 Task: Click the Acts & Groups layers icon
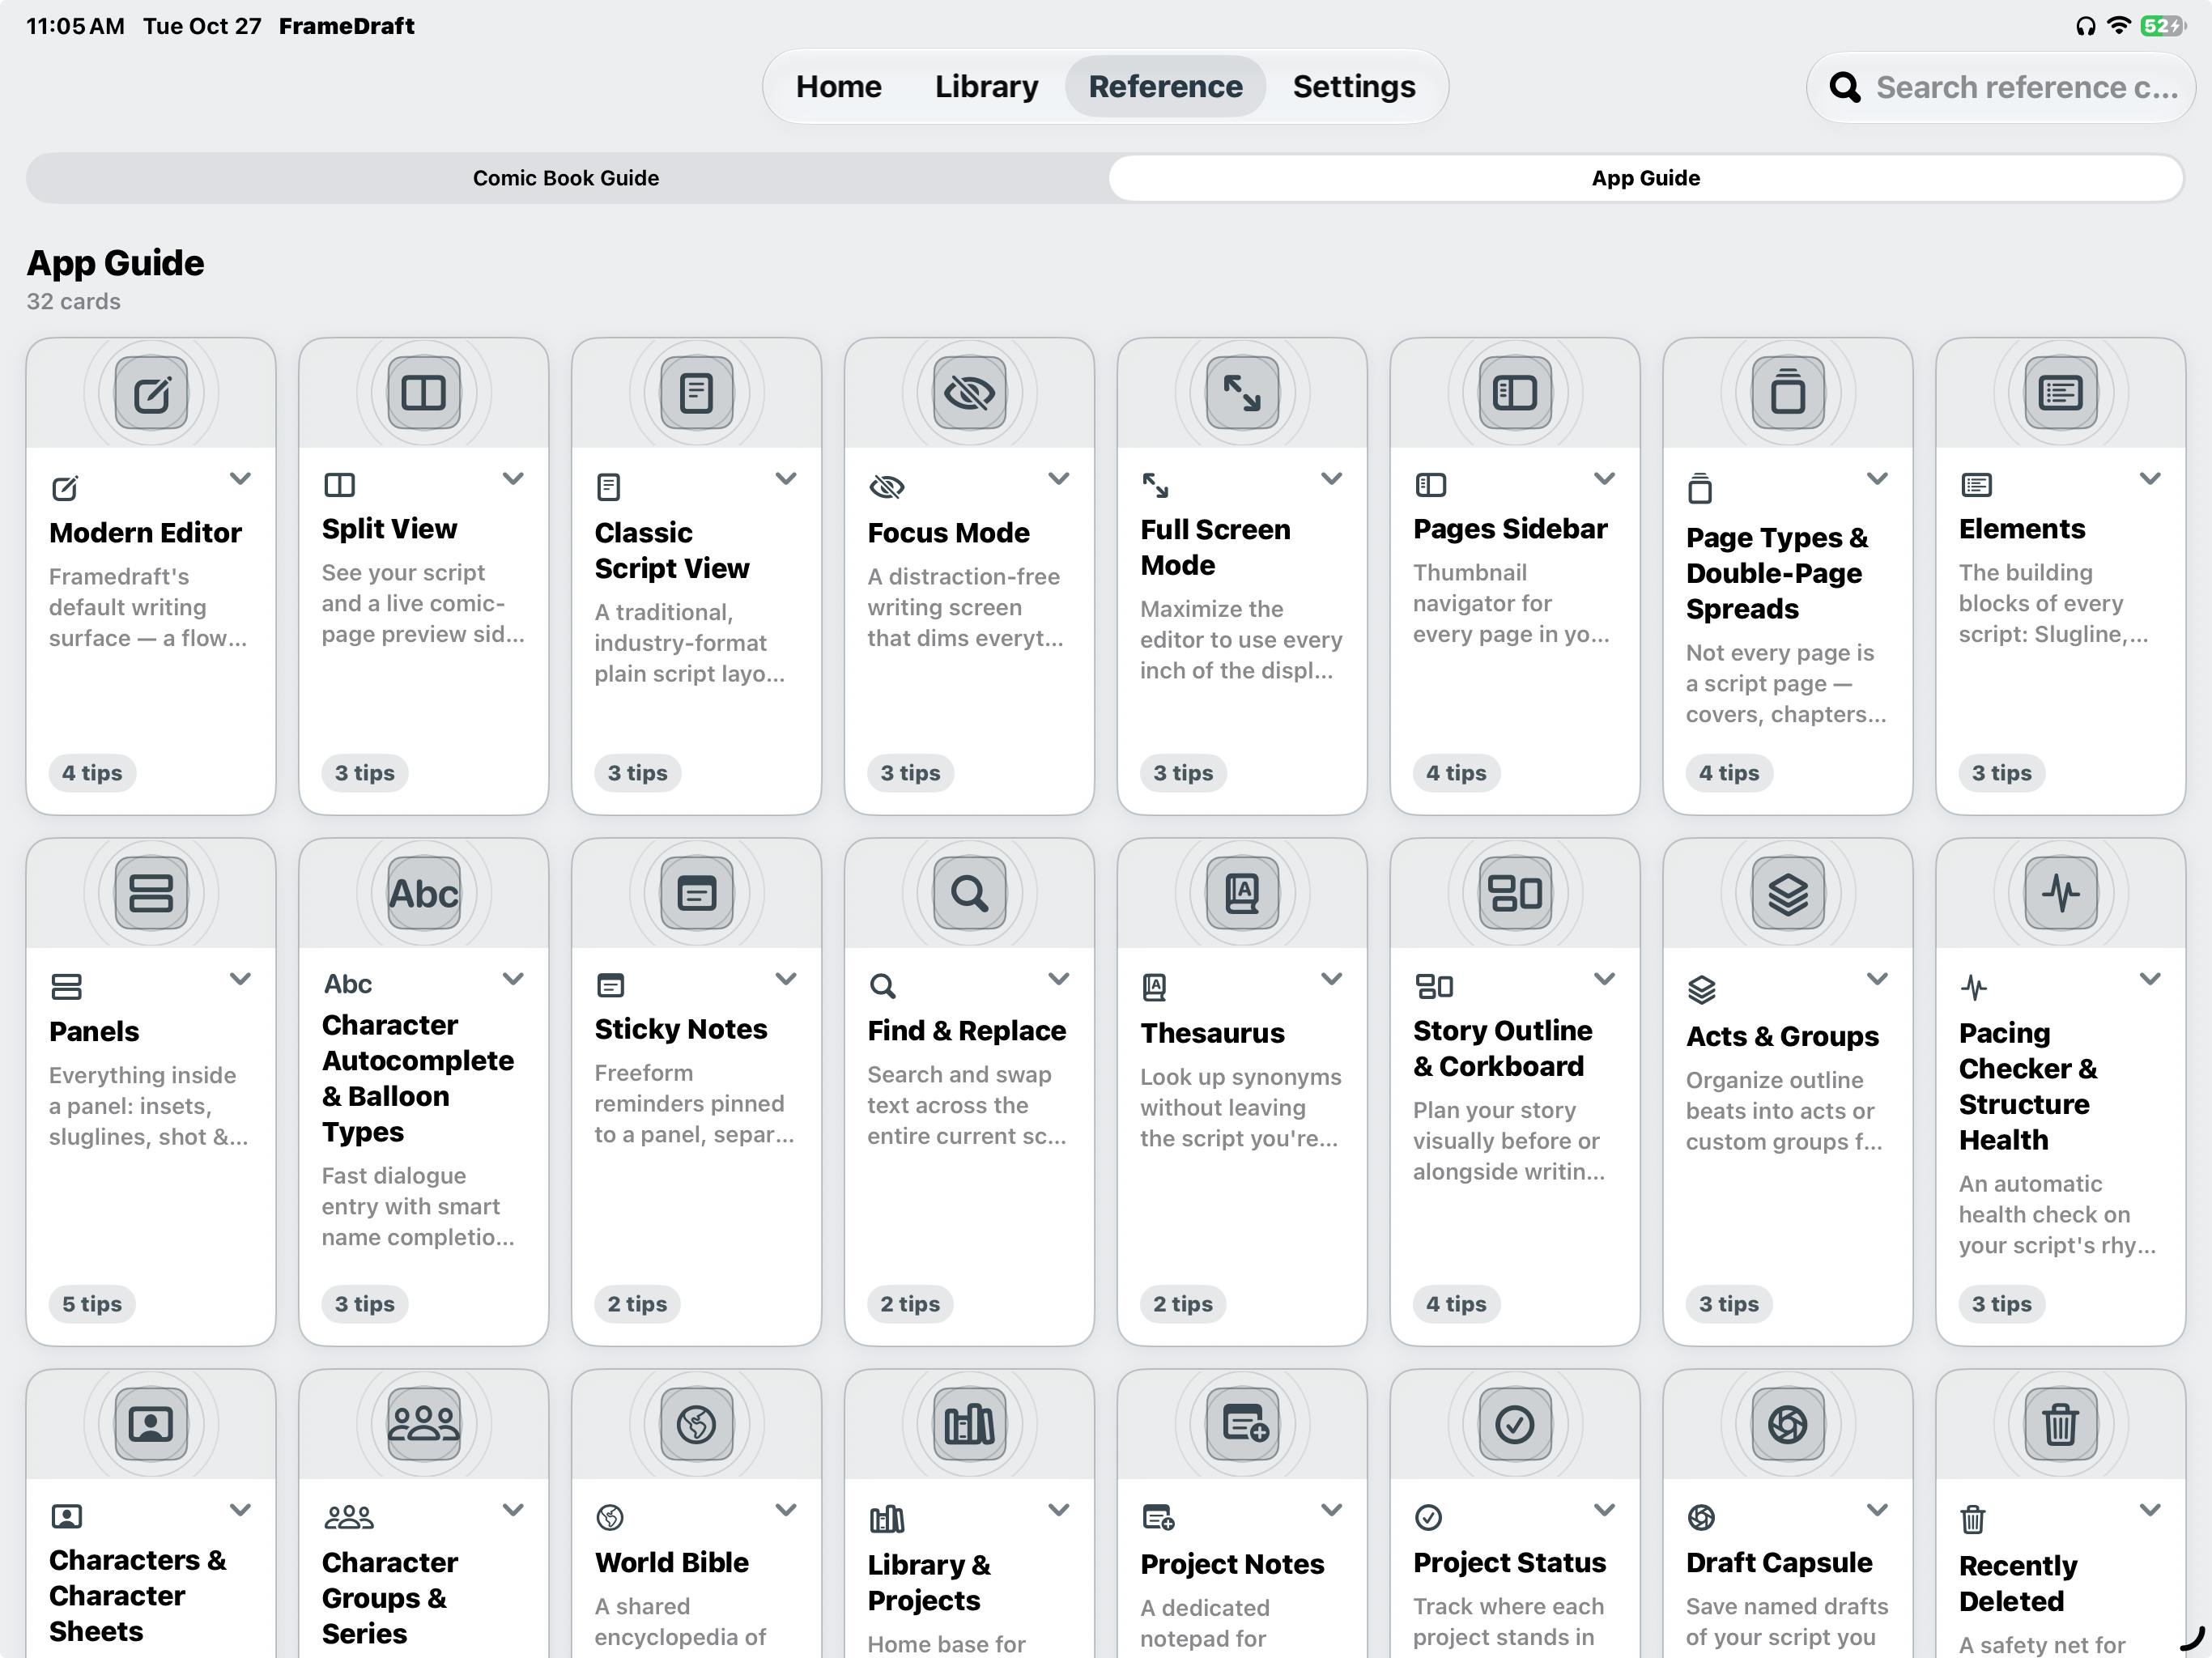(1788, 893)
